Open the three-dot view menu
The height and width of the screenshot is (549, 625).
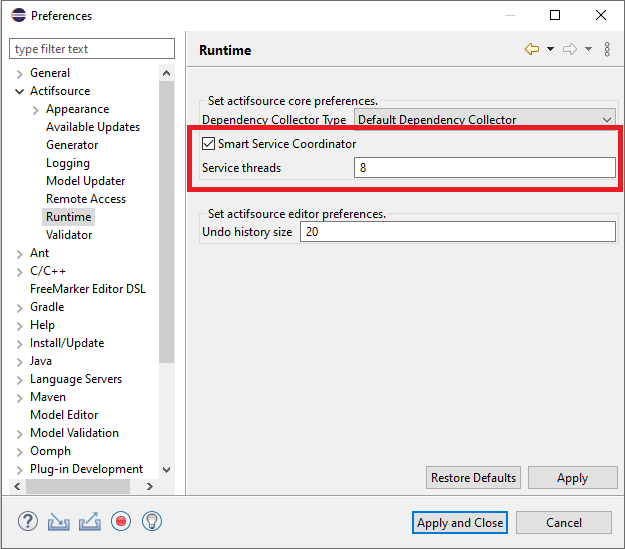(607, 50)
